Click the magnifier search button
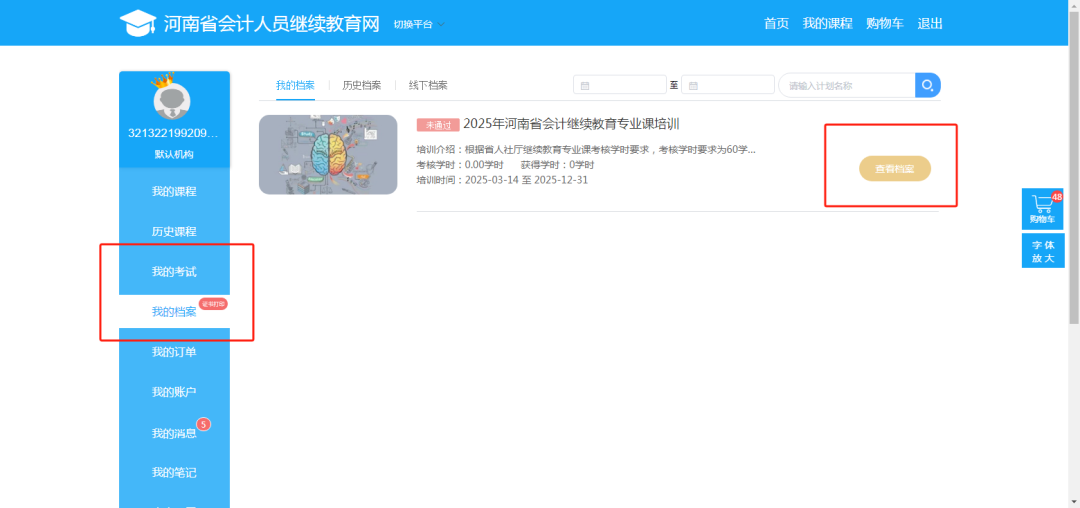Image resolution: width=1080 pixels, height=508 pixels. pyautogui.click(x=927, y=86)
